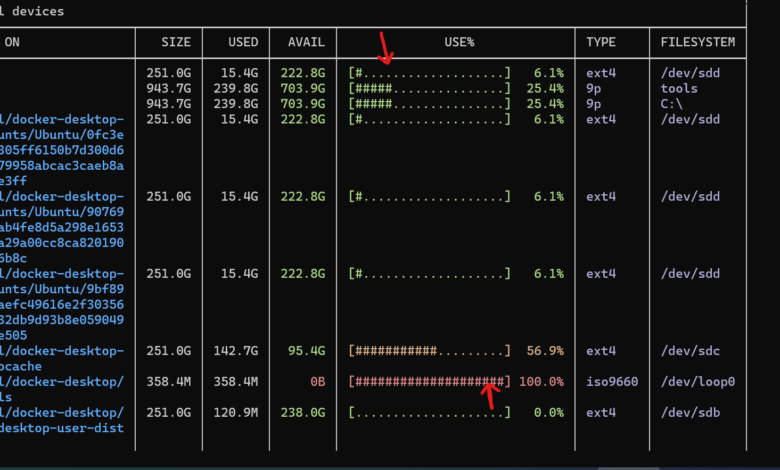
Task: Click the FILESYSTEM column header
Action: coord(697,42)
